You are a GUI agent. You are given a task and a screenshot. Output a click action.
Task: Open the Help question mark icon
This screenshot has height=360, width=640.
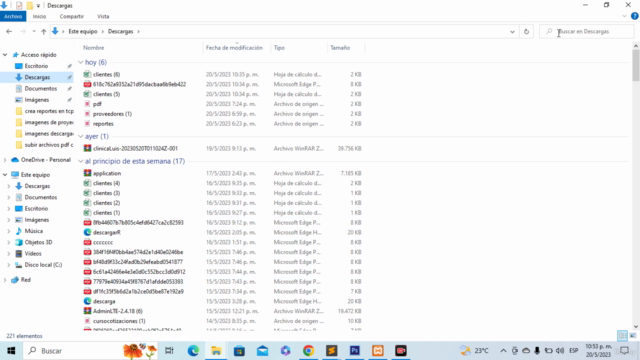point(634,16)
